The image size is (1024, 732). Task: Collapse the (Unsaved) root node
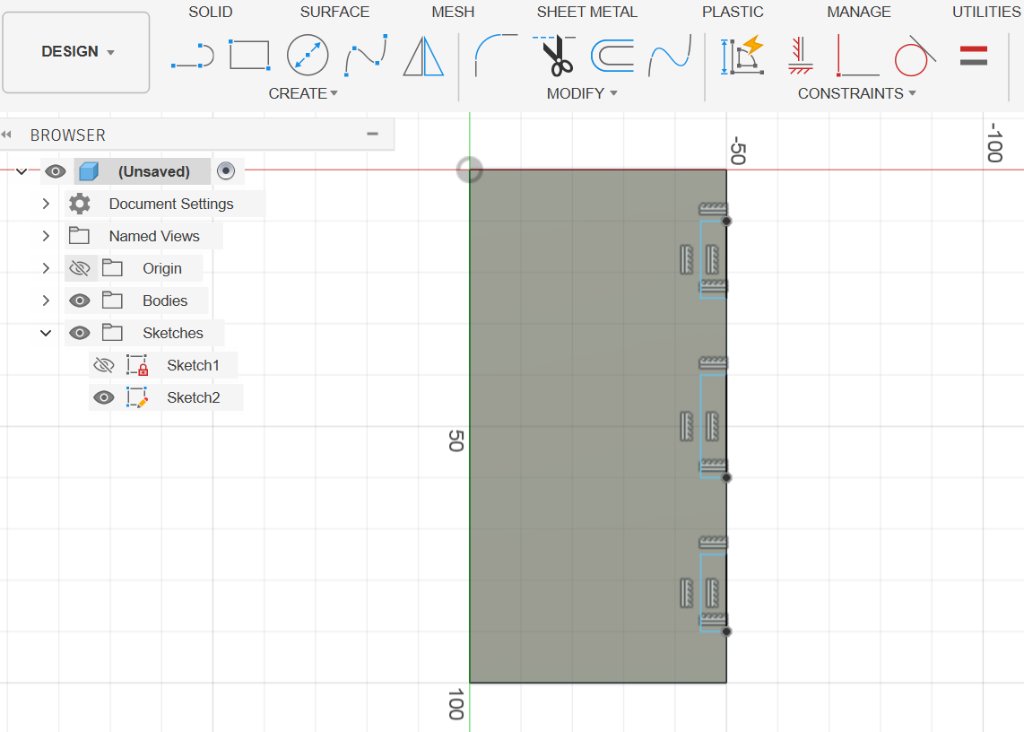(22, 172)
